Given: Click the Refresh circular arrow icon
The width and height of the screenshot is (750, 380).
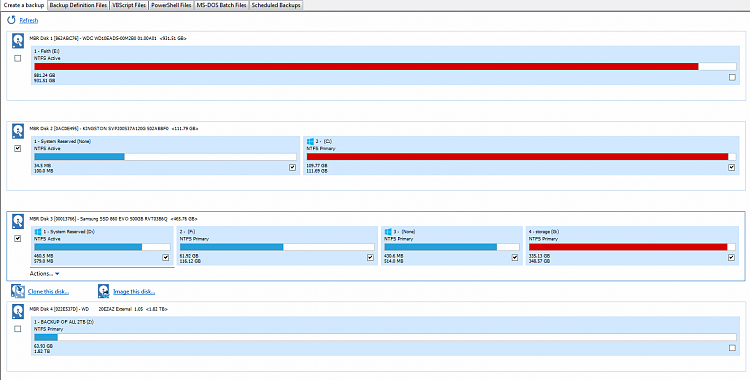Looking at the screenshot, I should (x=11, y=20).
